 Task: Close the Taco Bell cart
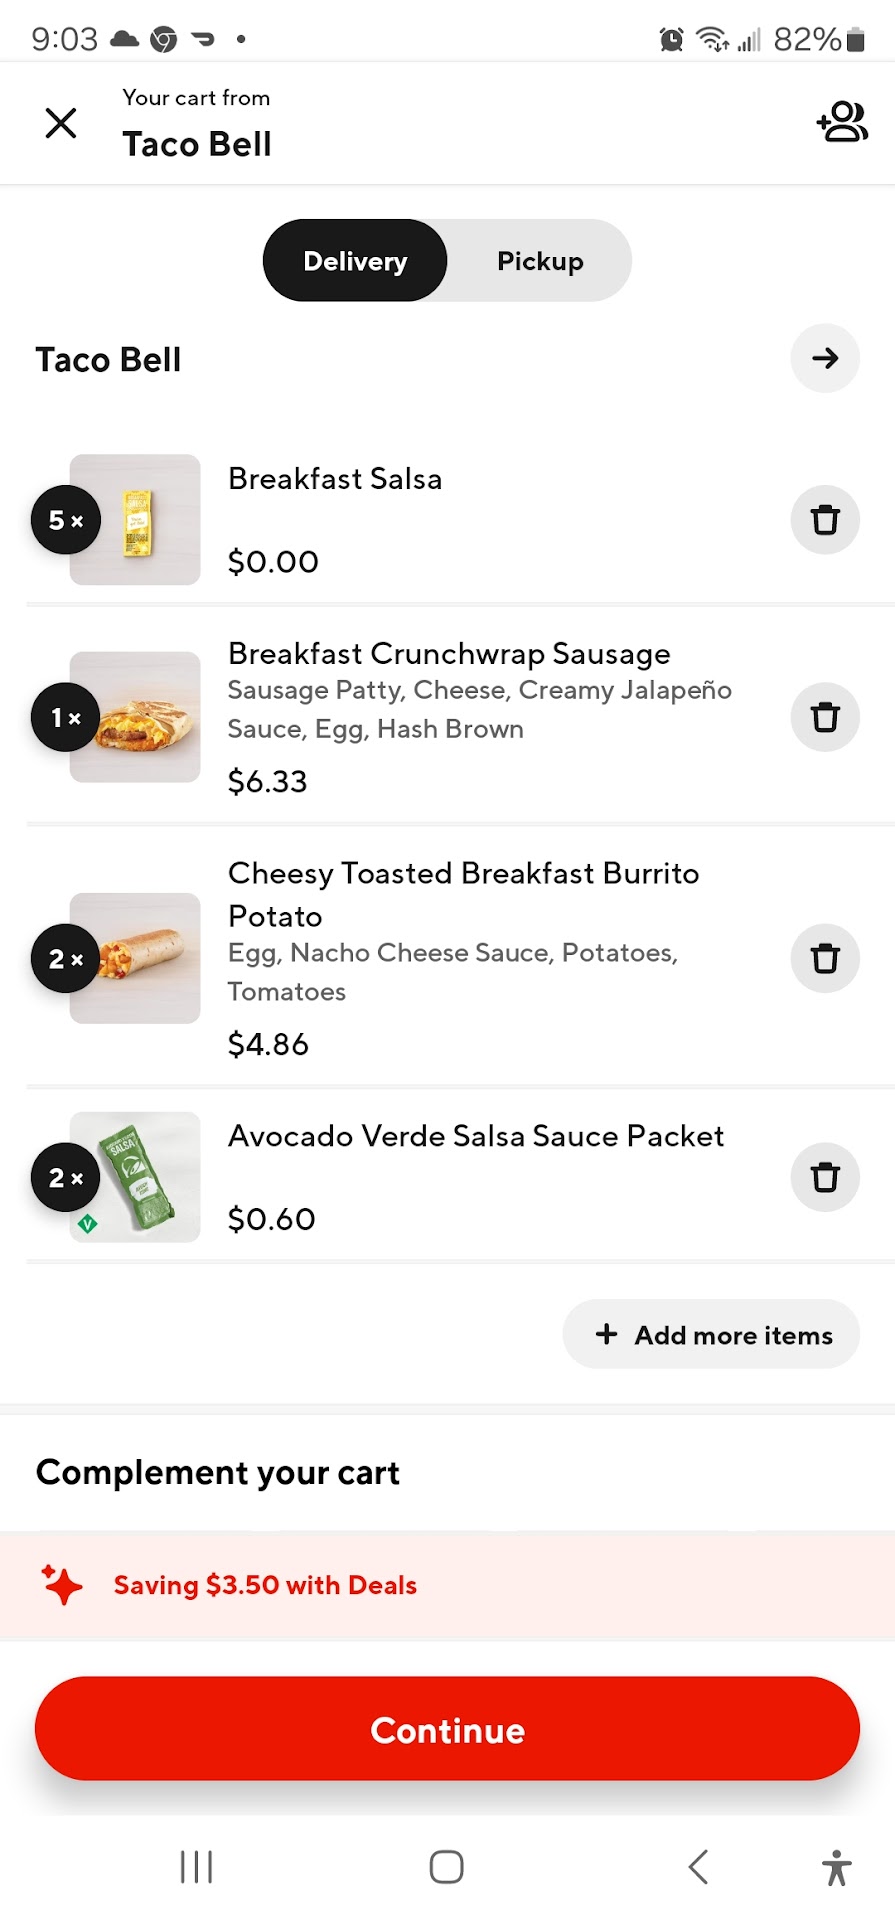tap(61, 123)
